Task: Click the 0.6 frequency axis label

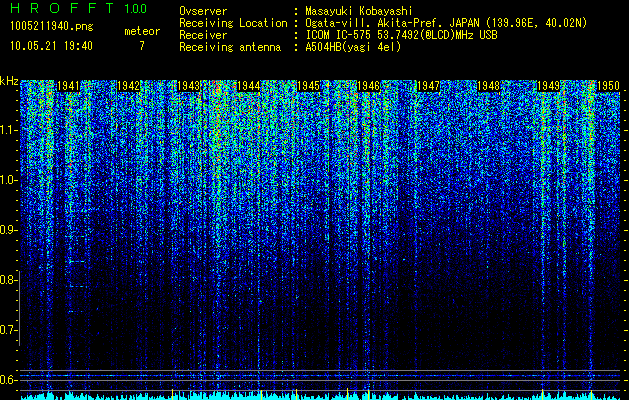Action: (x=8, y=380)
